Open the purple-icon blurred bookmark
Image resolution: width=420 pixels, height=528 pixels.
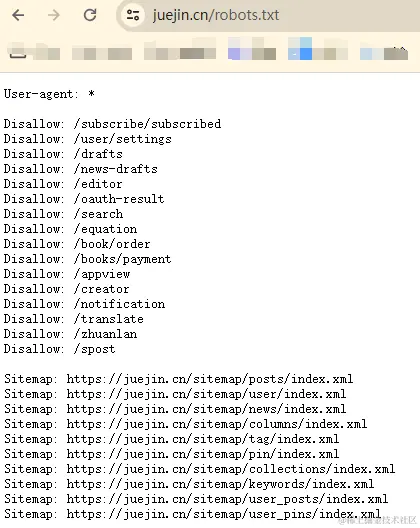point(252,49)
